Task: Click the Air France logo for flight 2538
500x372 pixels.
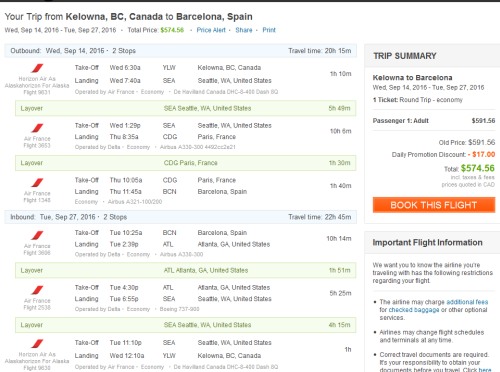Action: tap(37, 290)
